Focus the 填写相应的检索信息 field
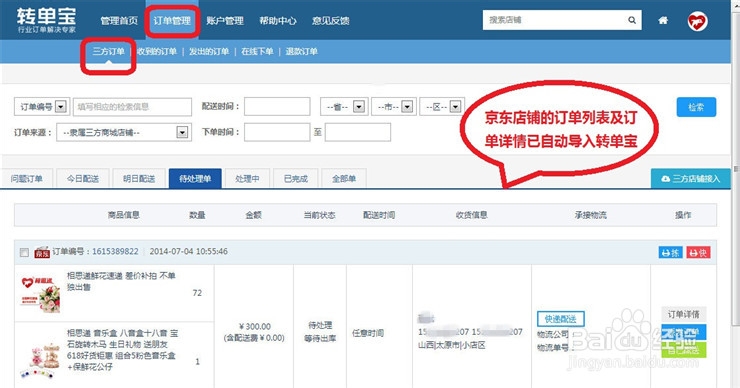Screen dimensions: 740x388 [x=132, y=107]
